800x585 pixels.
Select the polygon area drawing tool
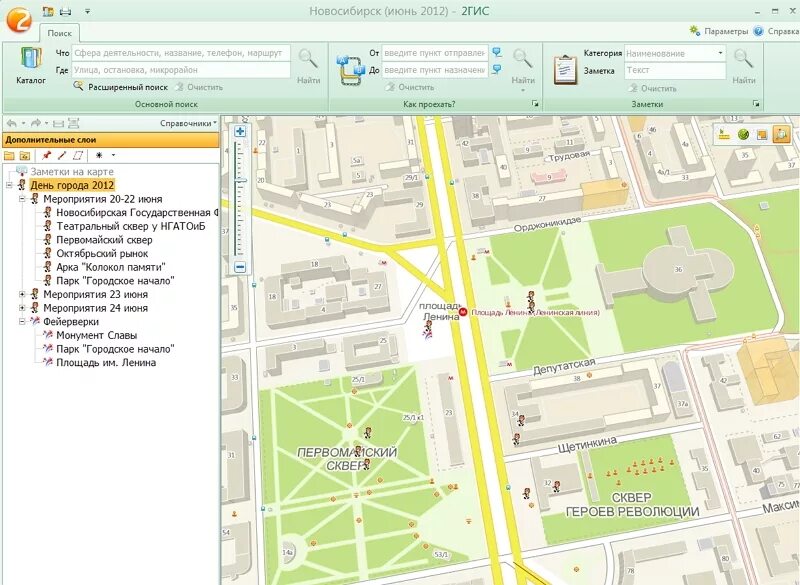click(x=78, y=155)
